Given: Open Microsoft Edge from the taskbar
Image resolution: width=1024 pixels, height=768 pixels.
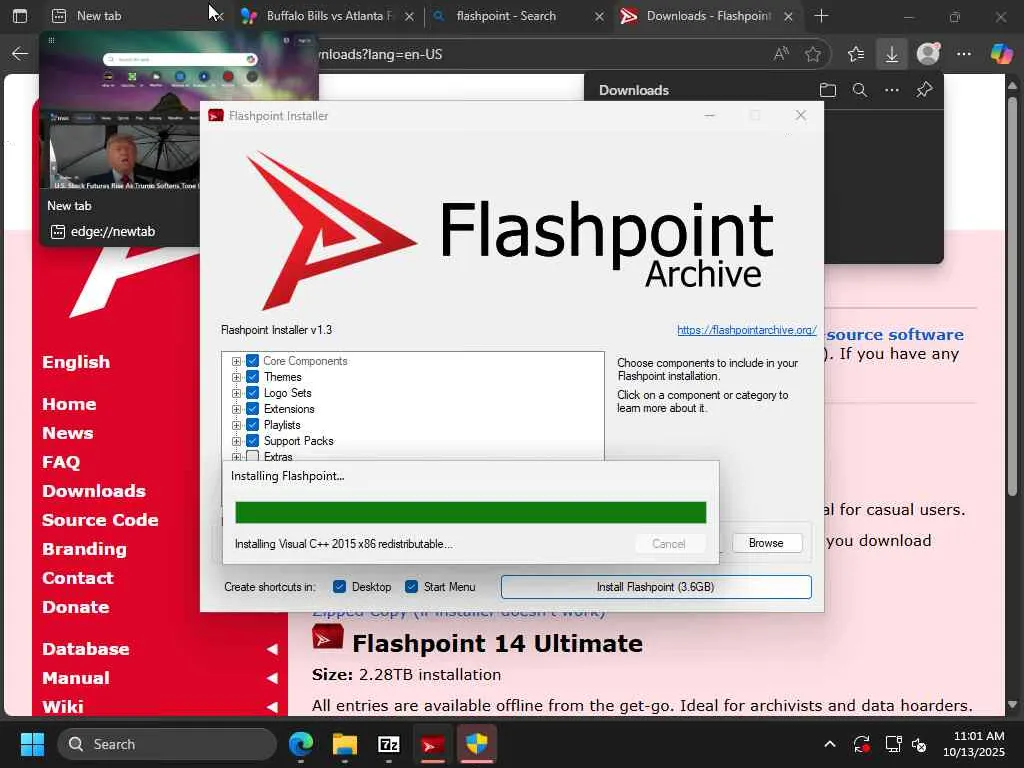Looking at the screenshot, I should pyautogui.click(x=301, y=744).
